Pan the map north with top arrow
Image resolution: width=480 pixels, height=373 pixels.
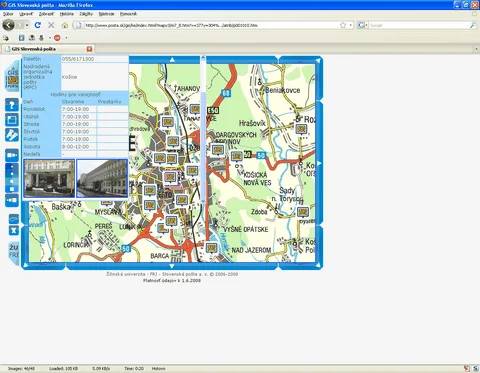point(172,60)
